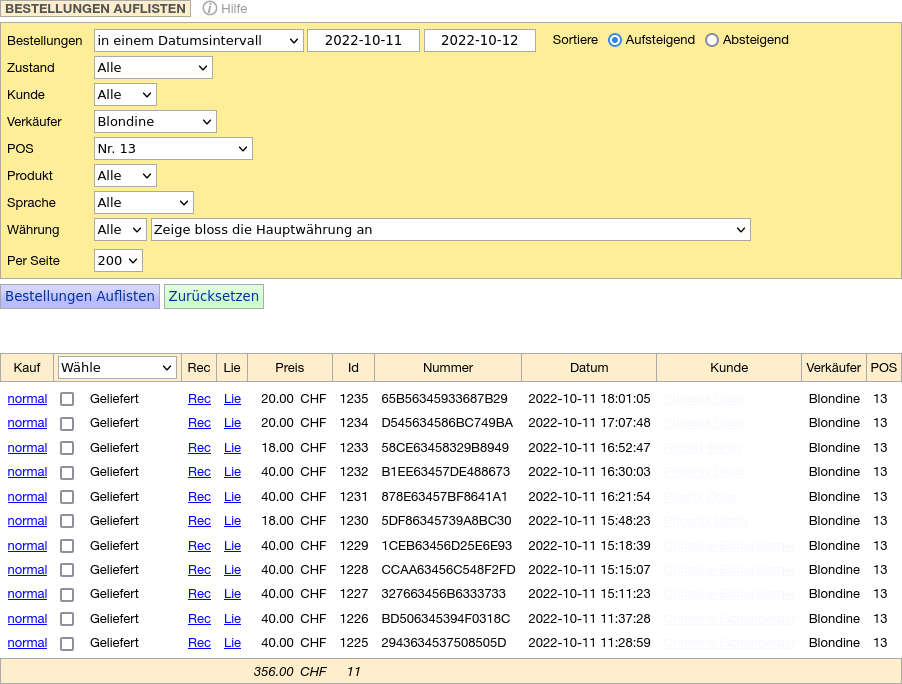Click the Hilfe info icon
902x684 pixels.
click(209, 8)
